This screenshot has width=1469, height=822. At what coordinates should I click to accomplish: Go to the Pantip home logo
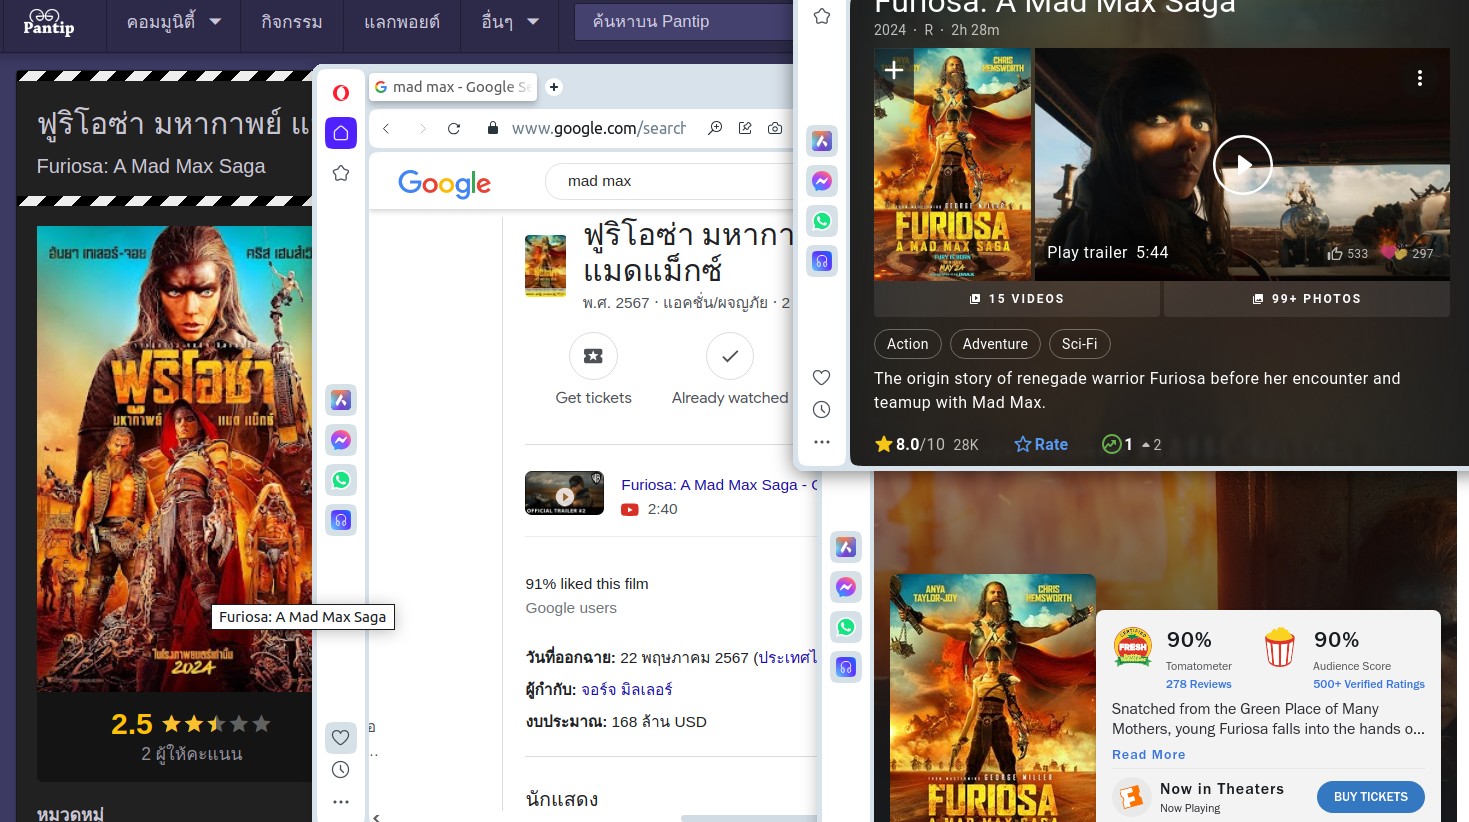49,22
